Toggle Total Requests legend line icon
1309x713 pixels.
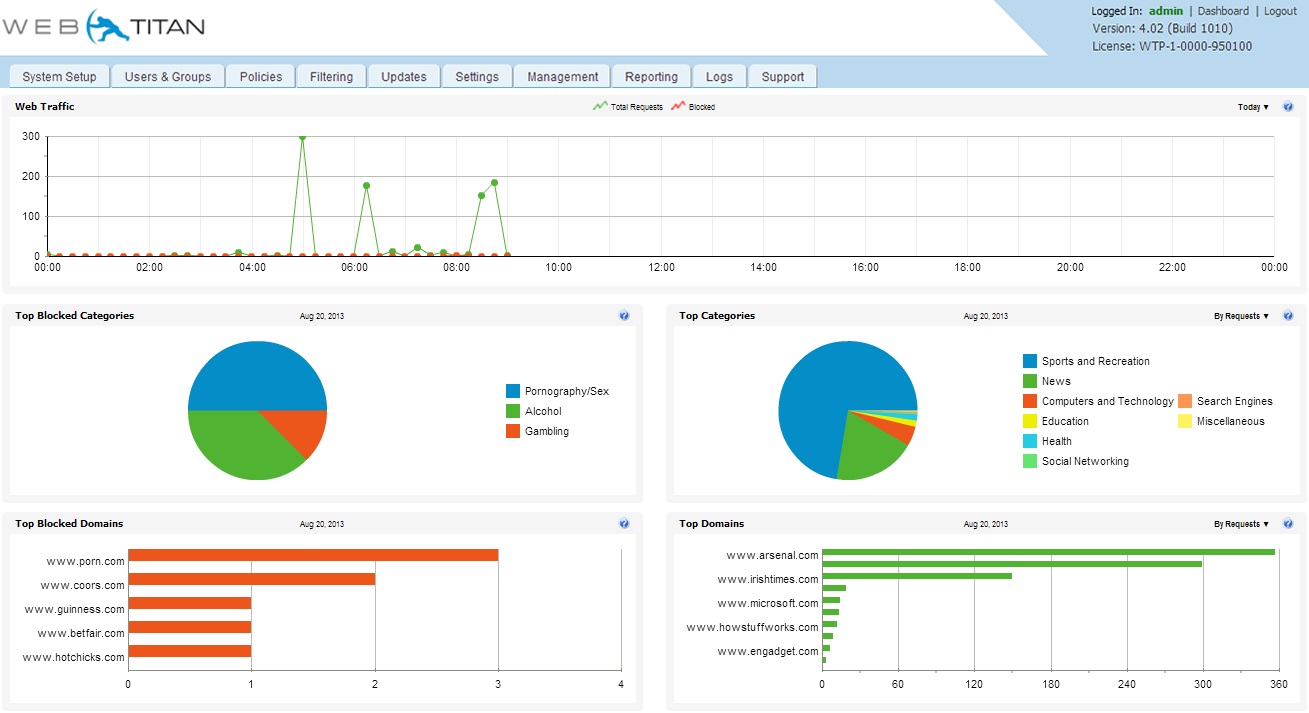point(600,106)
